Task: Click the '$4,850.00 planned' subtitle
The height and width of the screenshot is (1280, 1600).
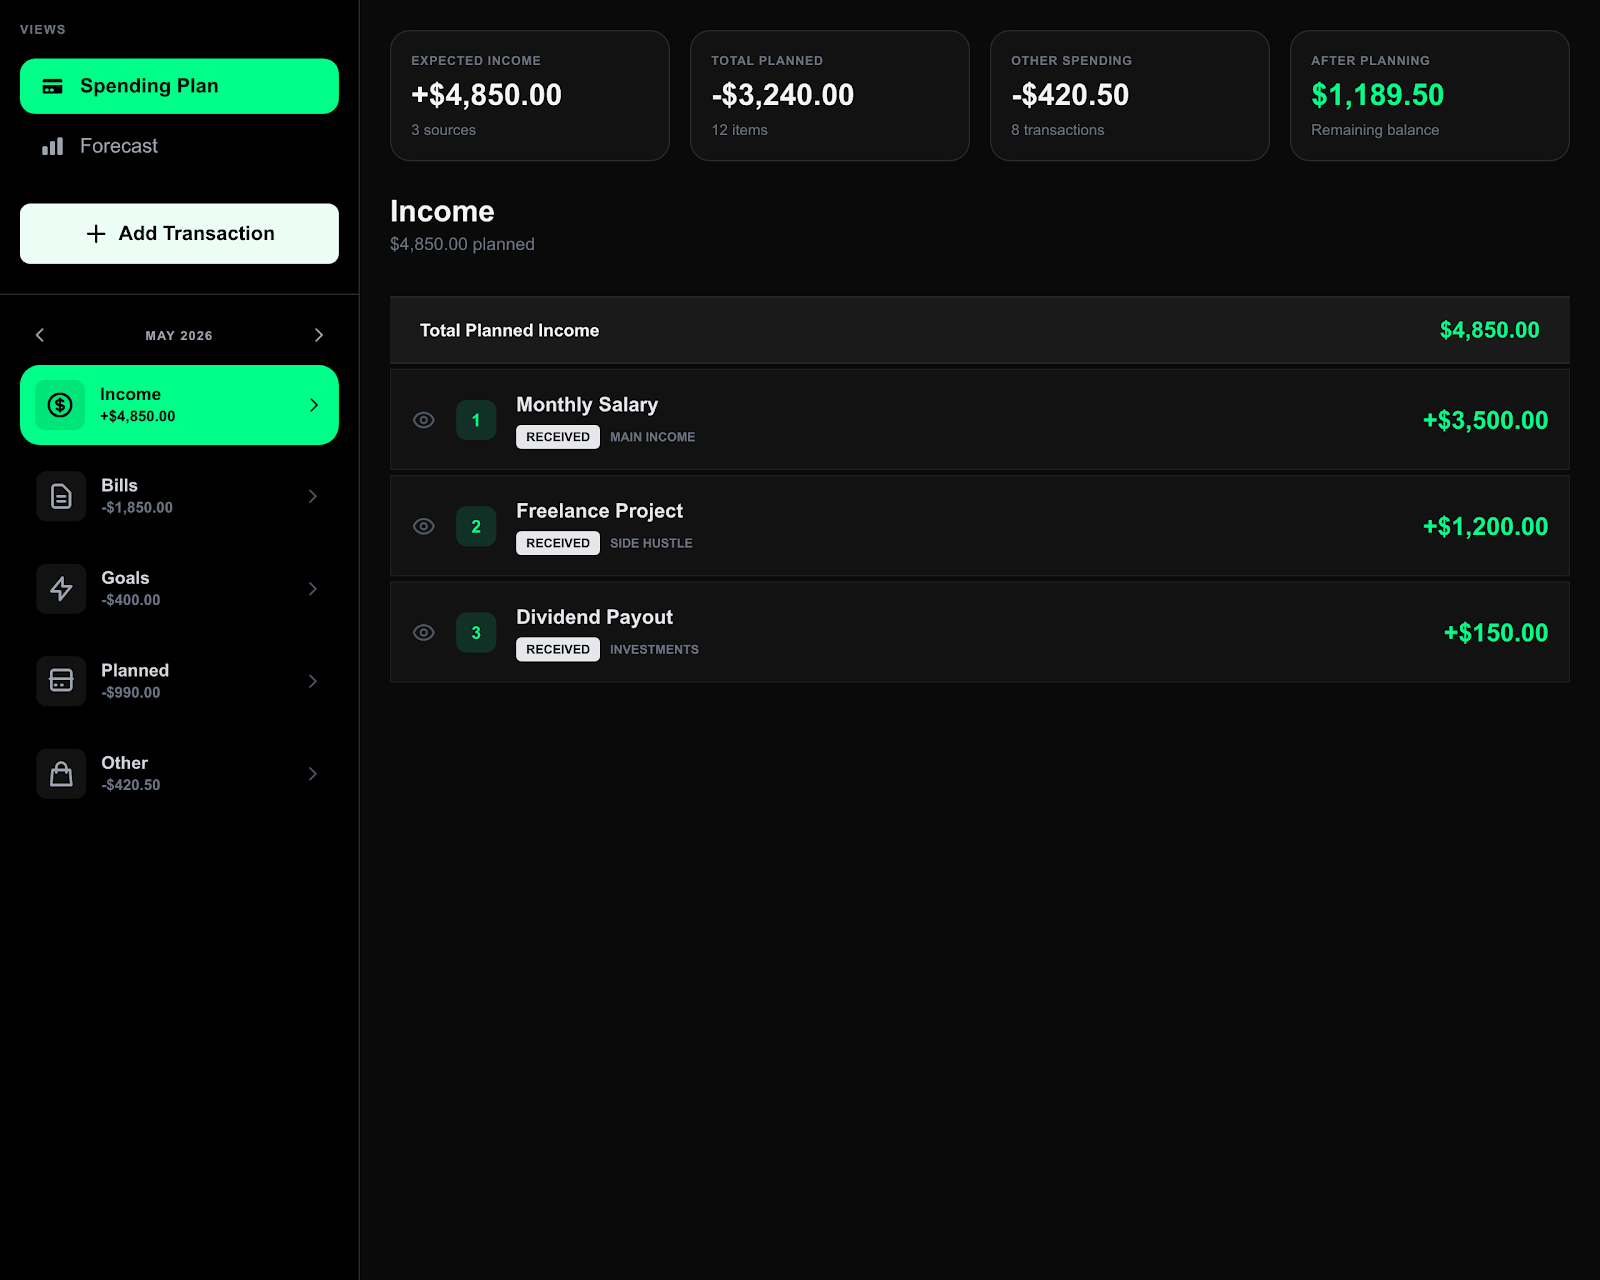Action: click(462, 244)
